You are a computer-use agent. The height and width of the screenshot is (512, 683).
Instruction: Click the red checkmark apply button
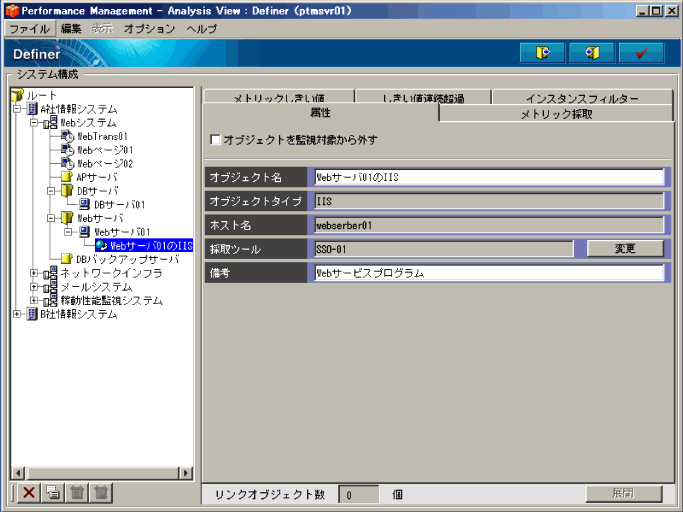[x=641, y=53]
